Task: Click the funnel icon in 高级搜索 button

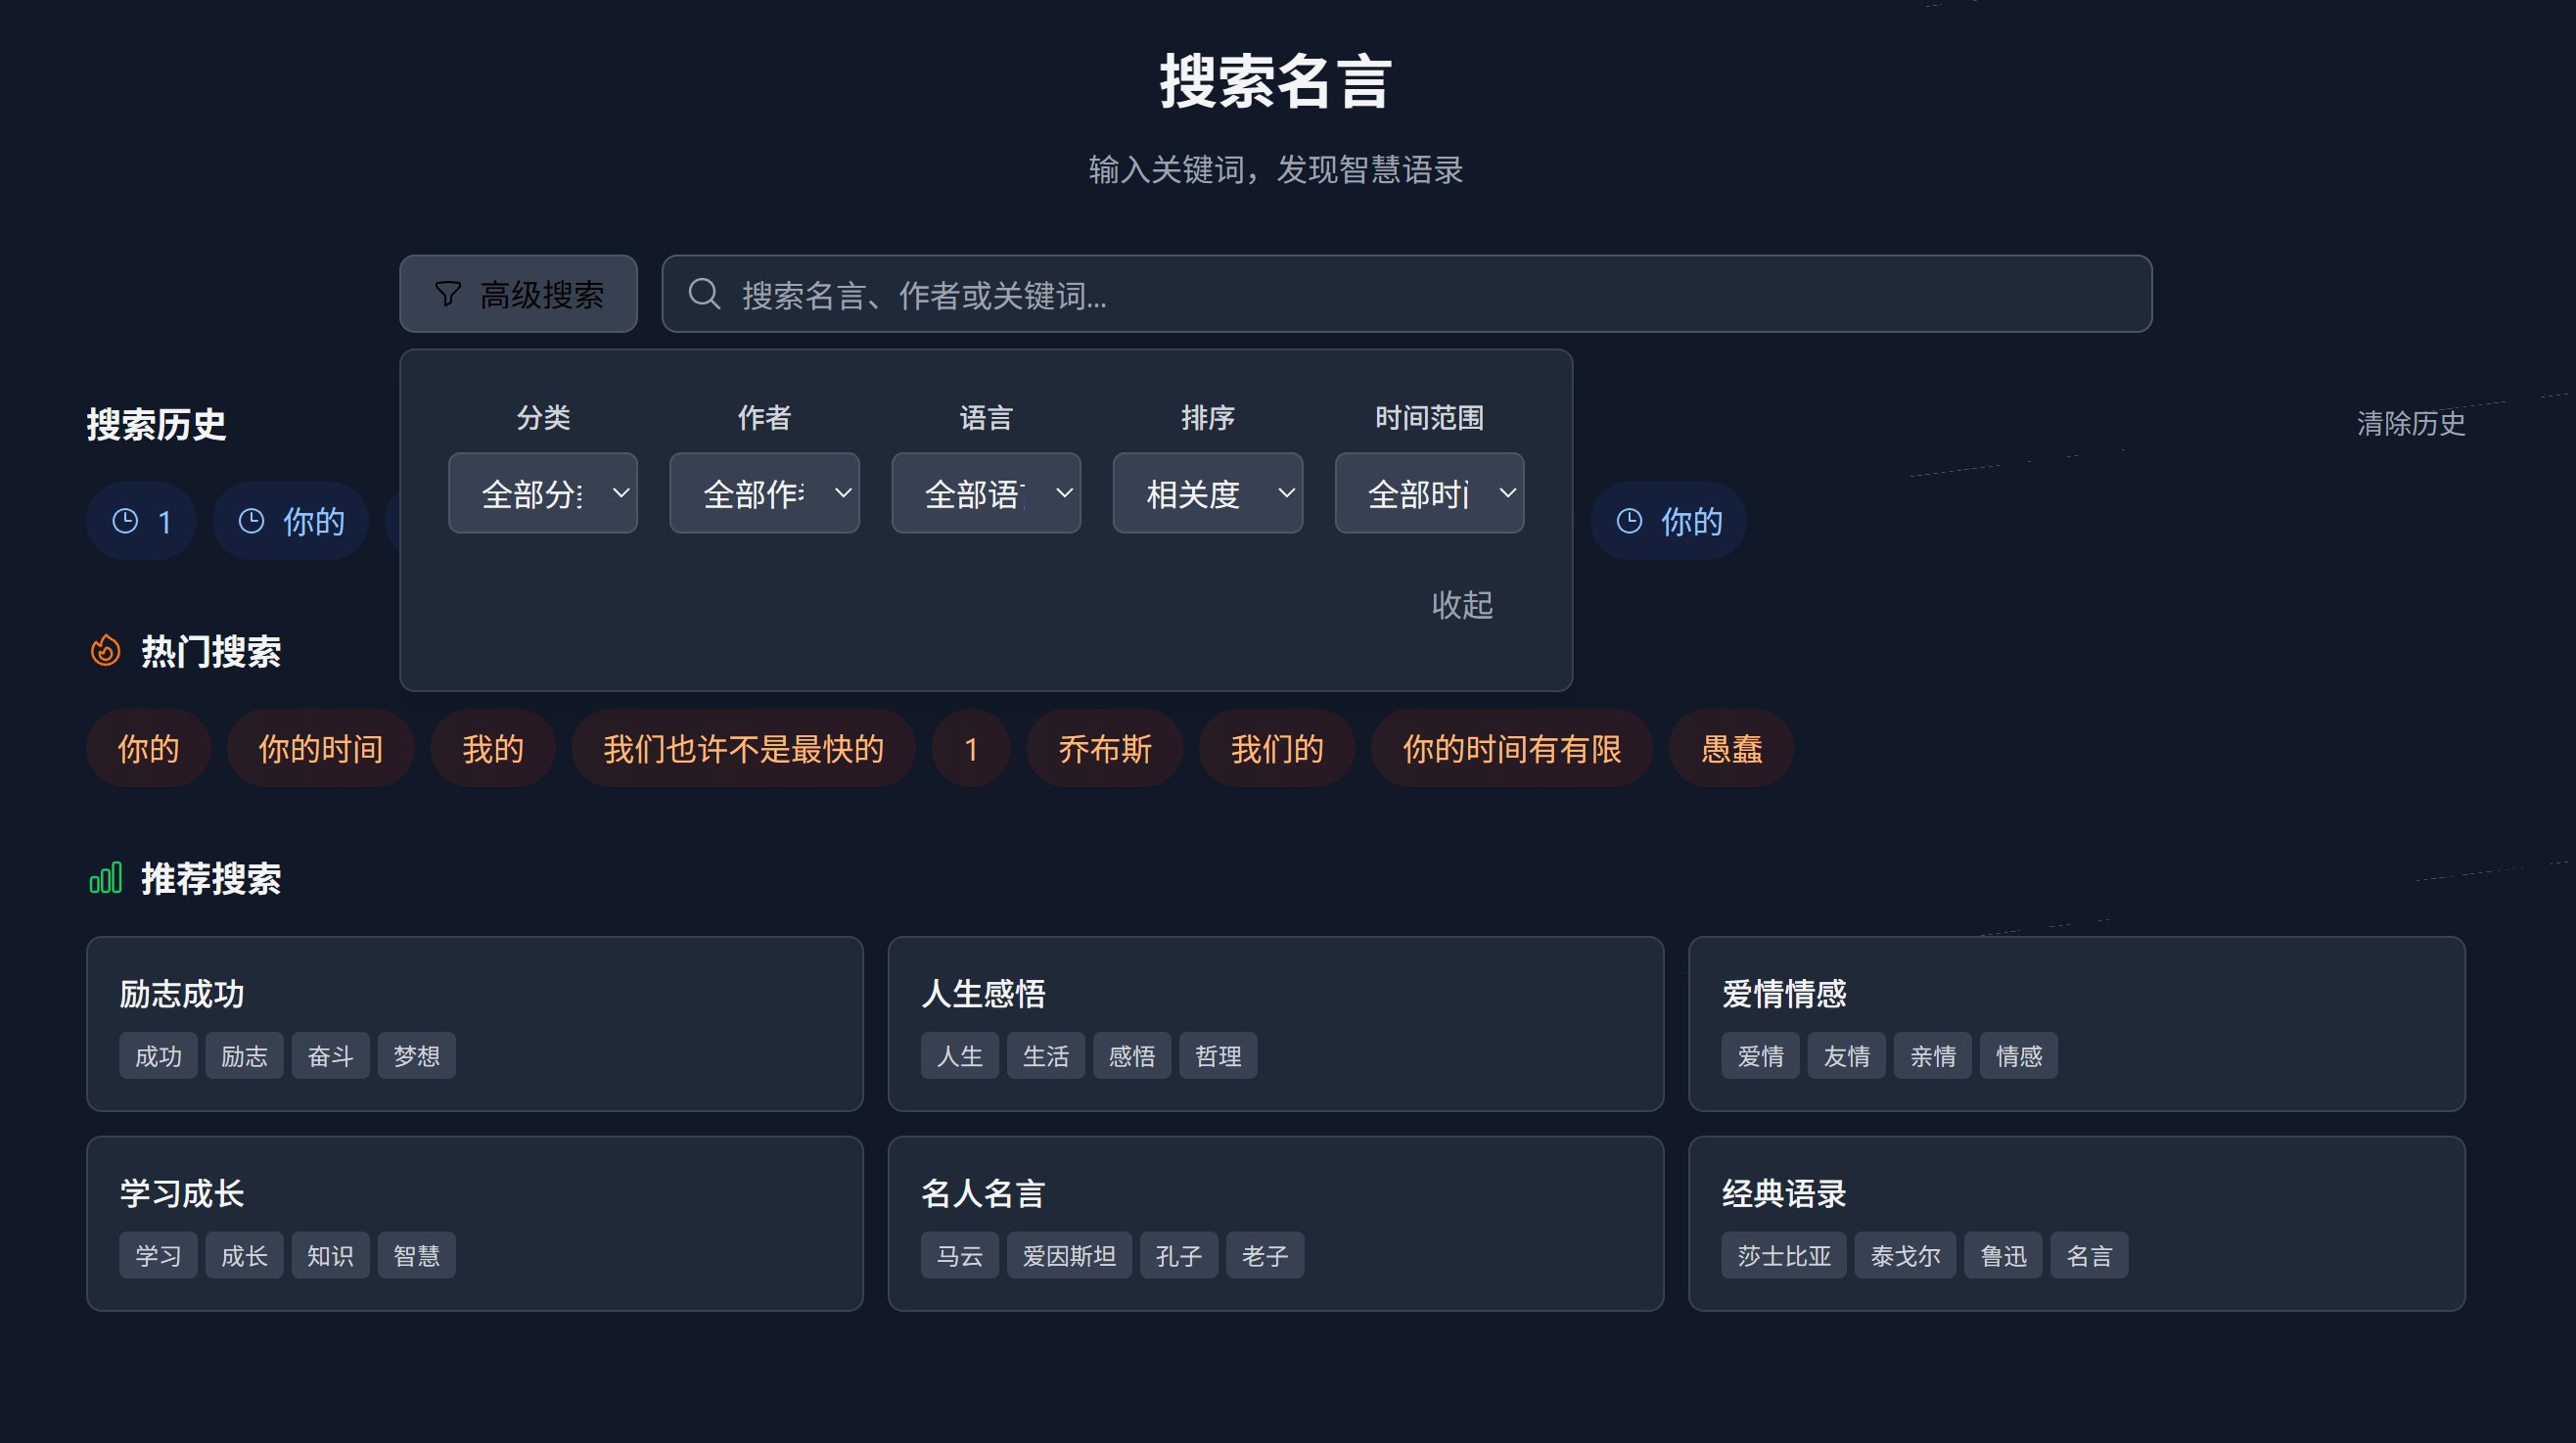Action: (448, 294)
